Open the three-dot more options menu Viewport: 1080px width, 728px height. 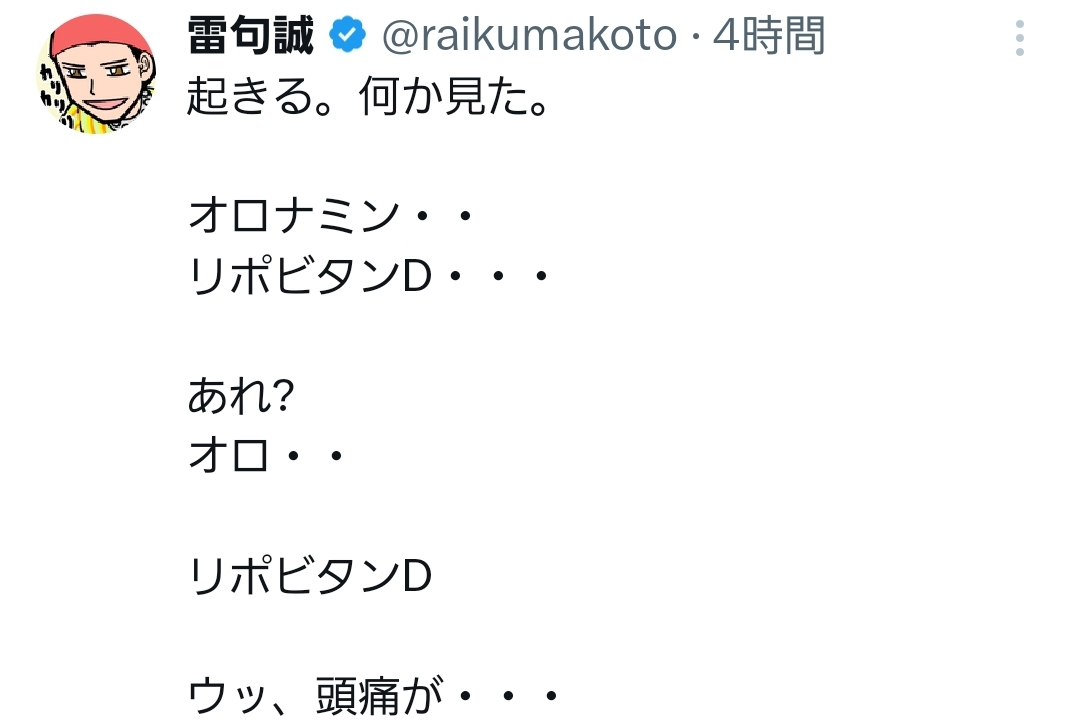[1019, 38]
